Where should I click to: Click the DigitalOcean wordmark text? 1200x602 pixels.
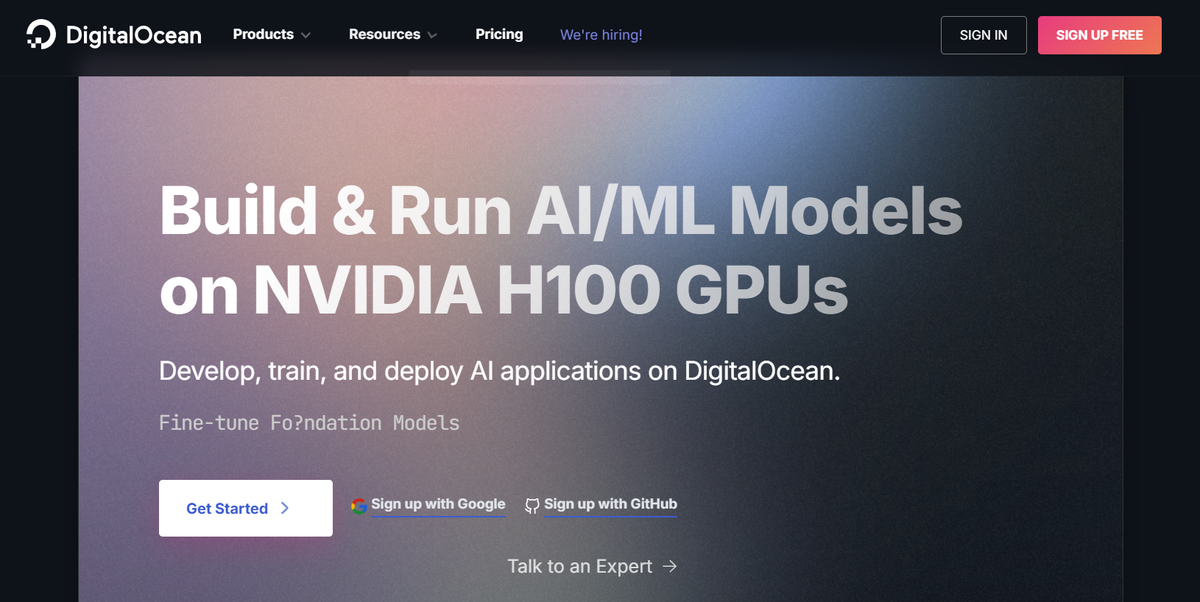coord(133,36)
